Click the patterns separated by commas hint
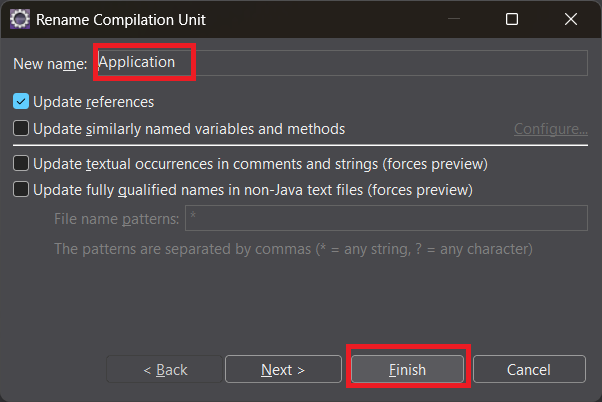Viewport: 602px width, 402px height. click(293, 248)
